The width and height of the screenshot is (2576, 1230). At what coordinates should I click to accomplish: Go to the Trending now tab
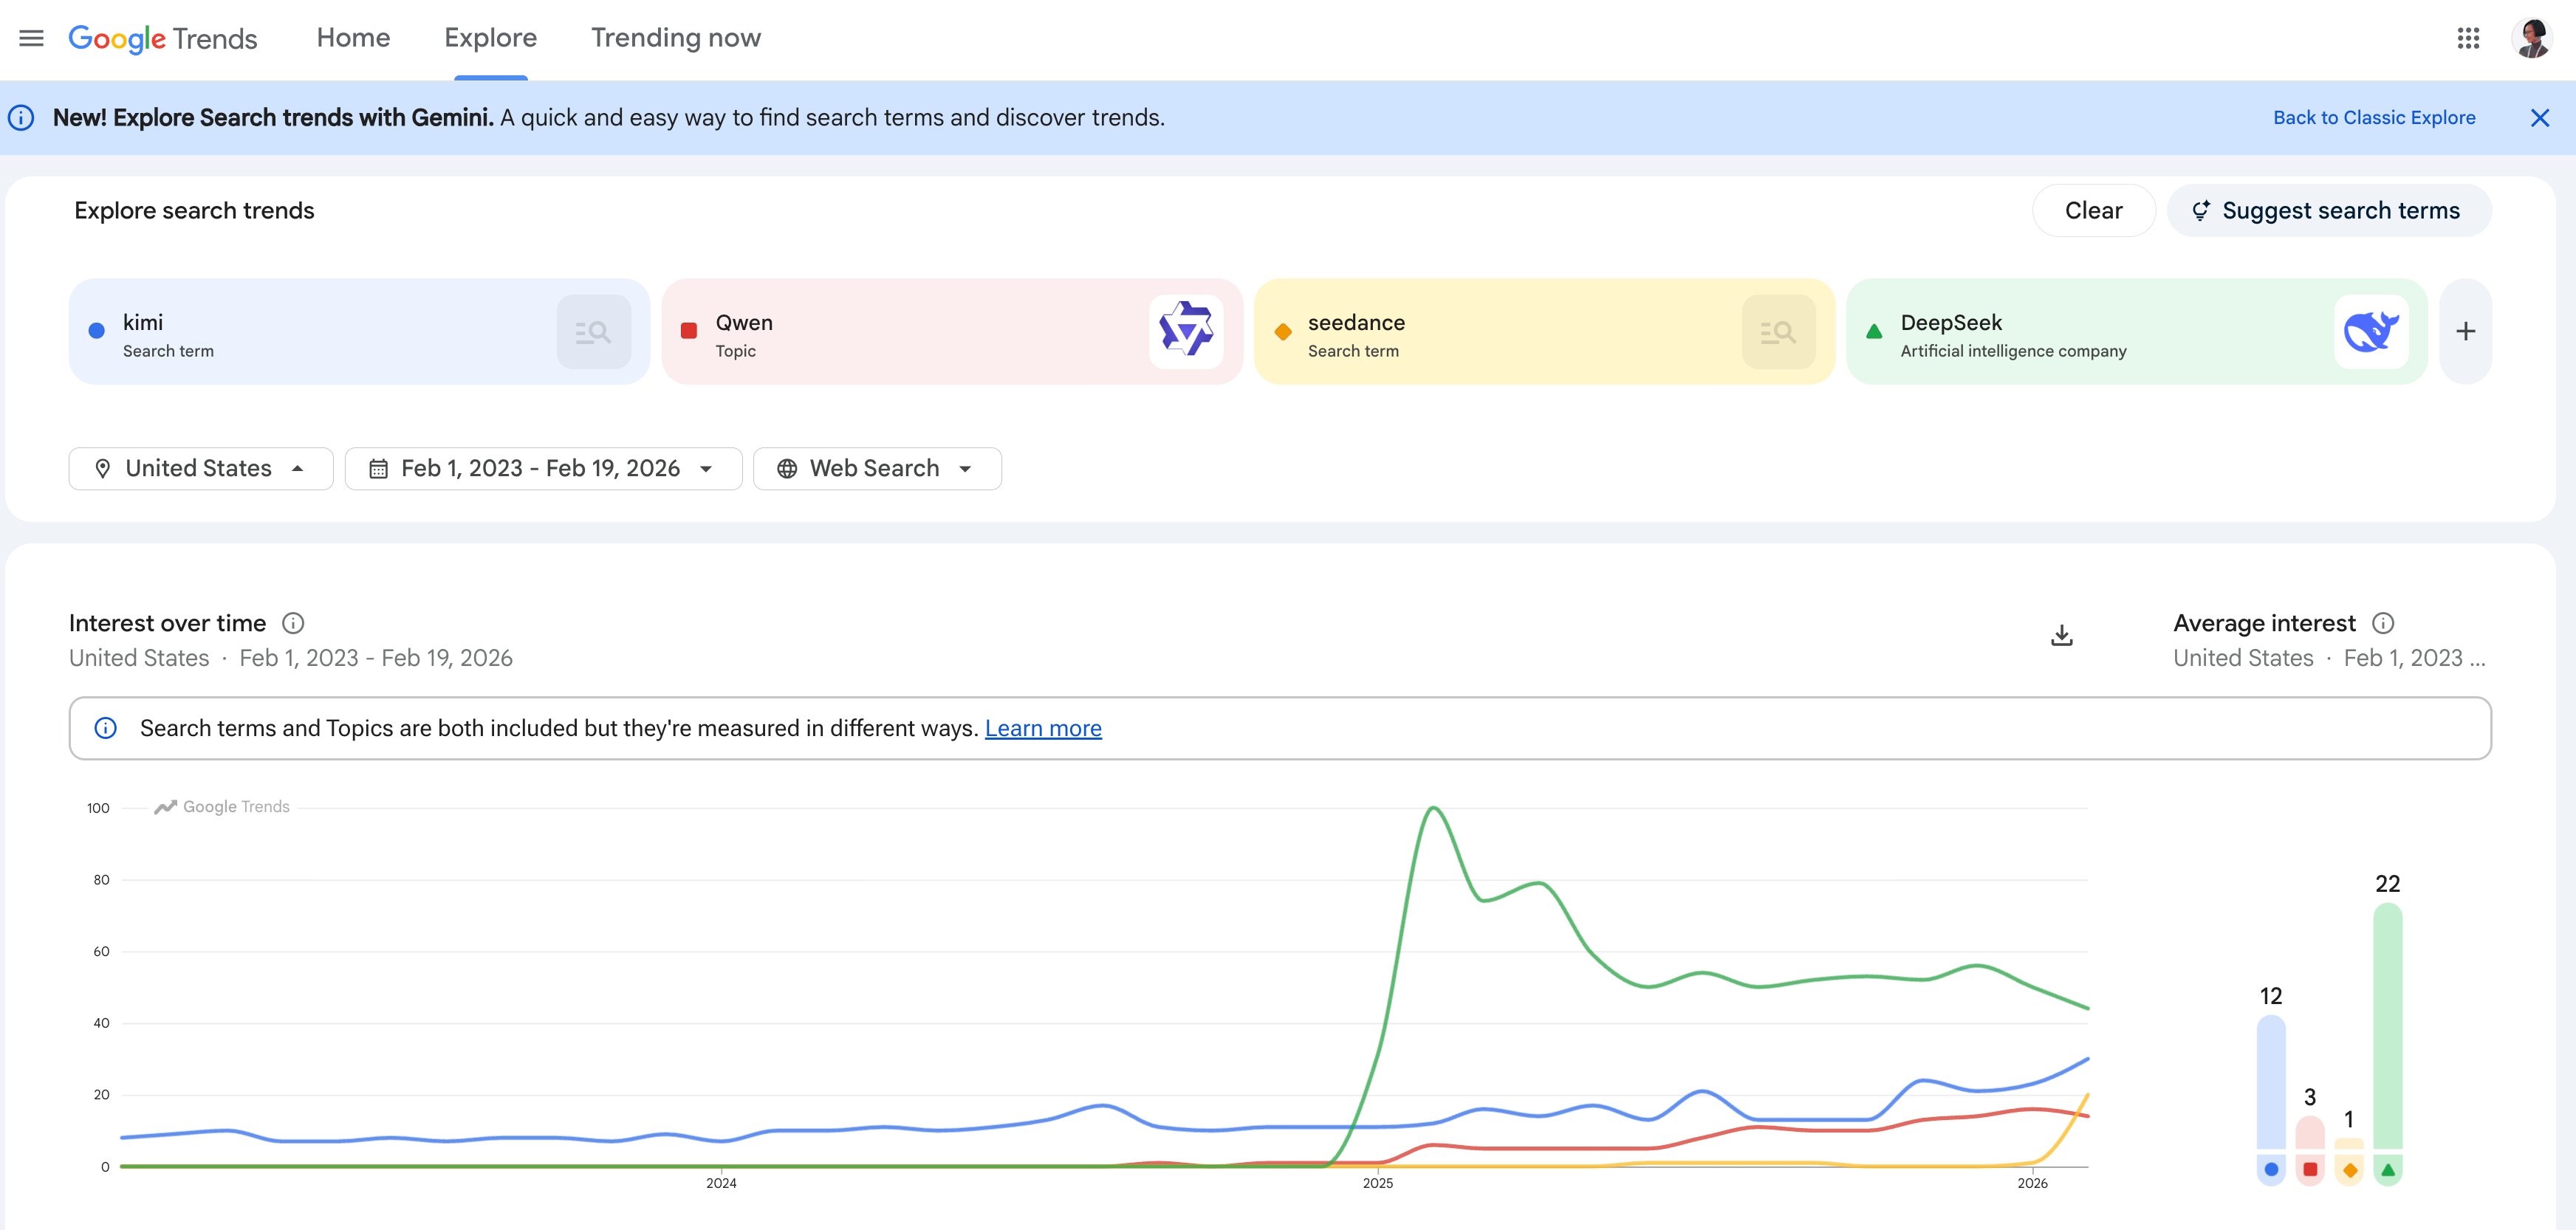[675, 38]
